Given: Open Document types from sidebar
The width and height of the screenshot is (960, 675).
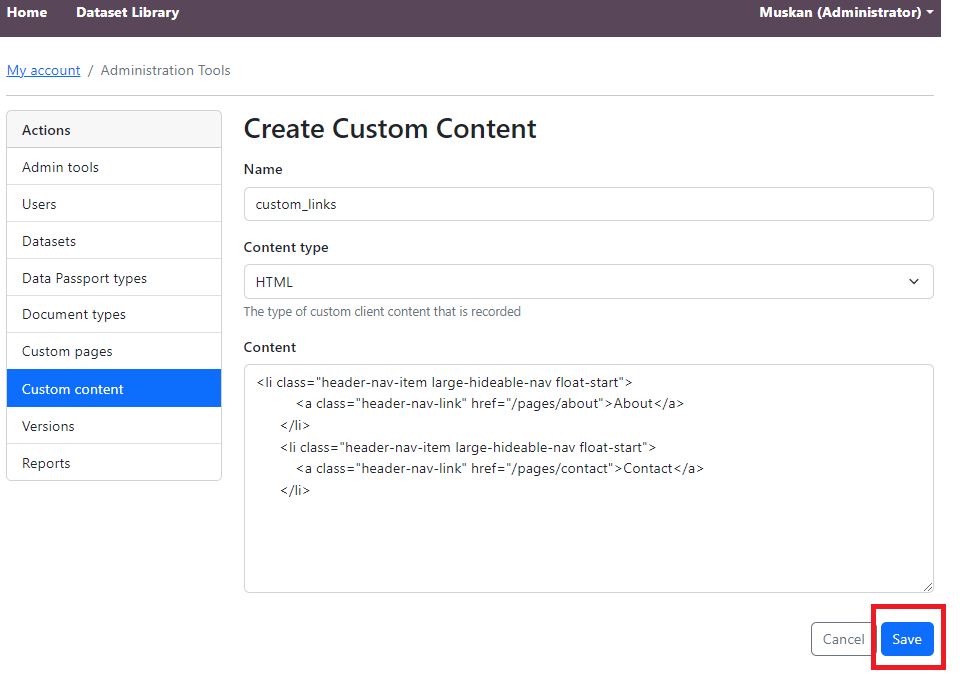Looking at the screenshot, I should pos(74,314).
